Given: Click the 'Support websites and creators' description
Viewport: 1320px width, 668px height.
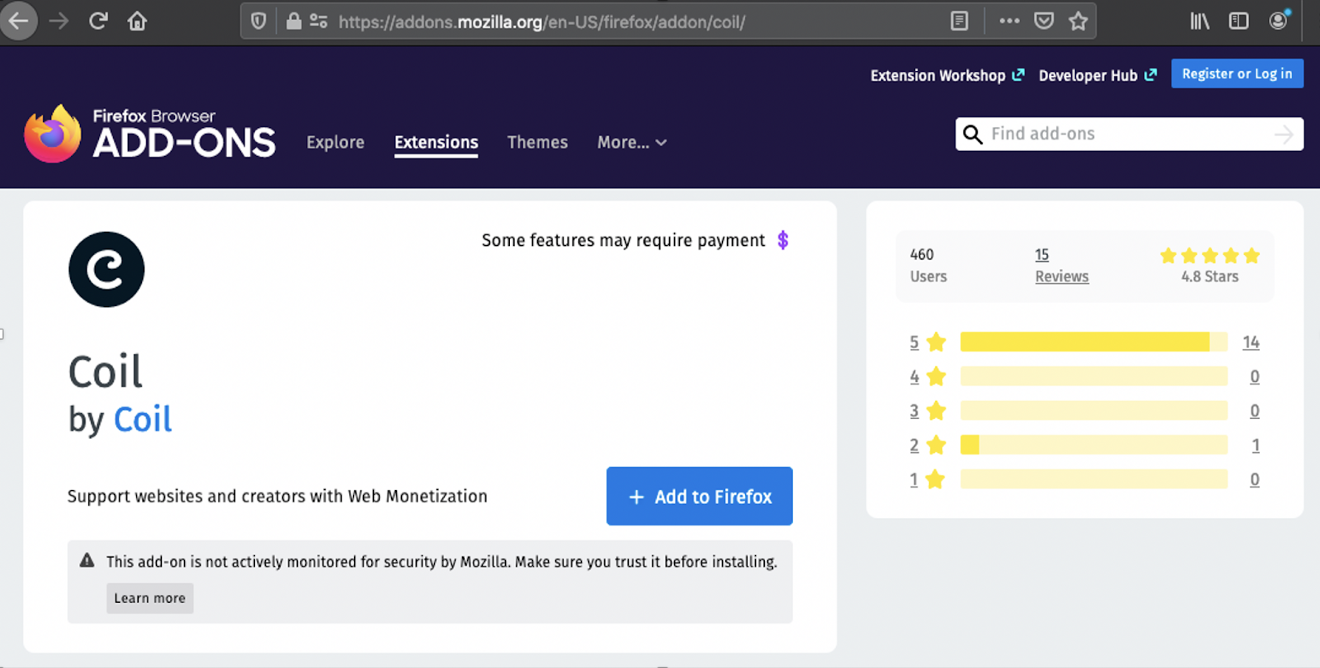Looking at the screenshot, I should (277, 496).
